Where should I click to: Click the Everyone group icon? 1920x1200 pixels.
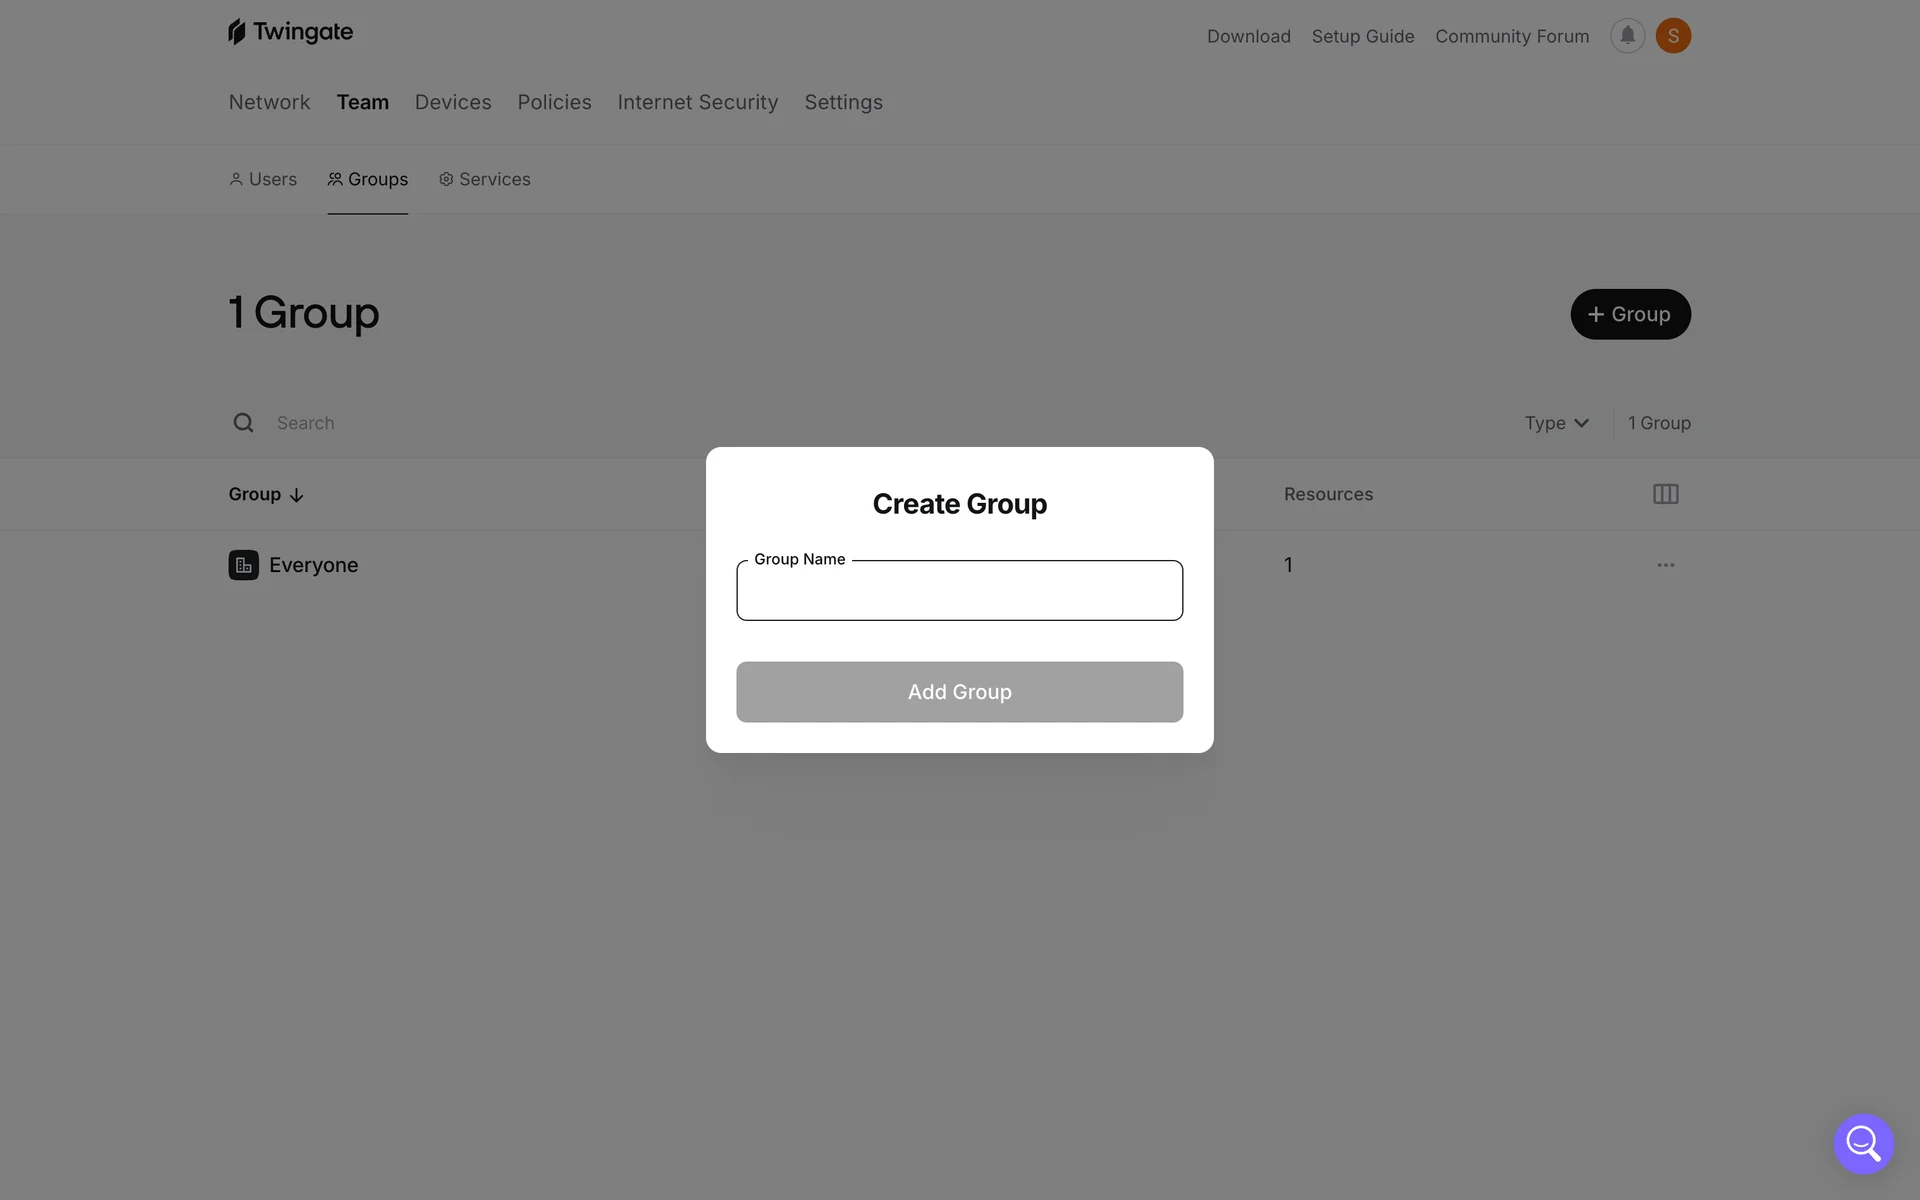pos(243,565)
